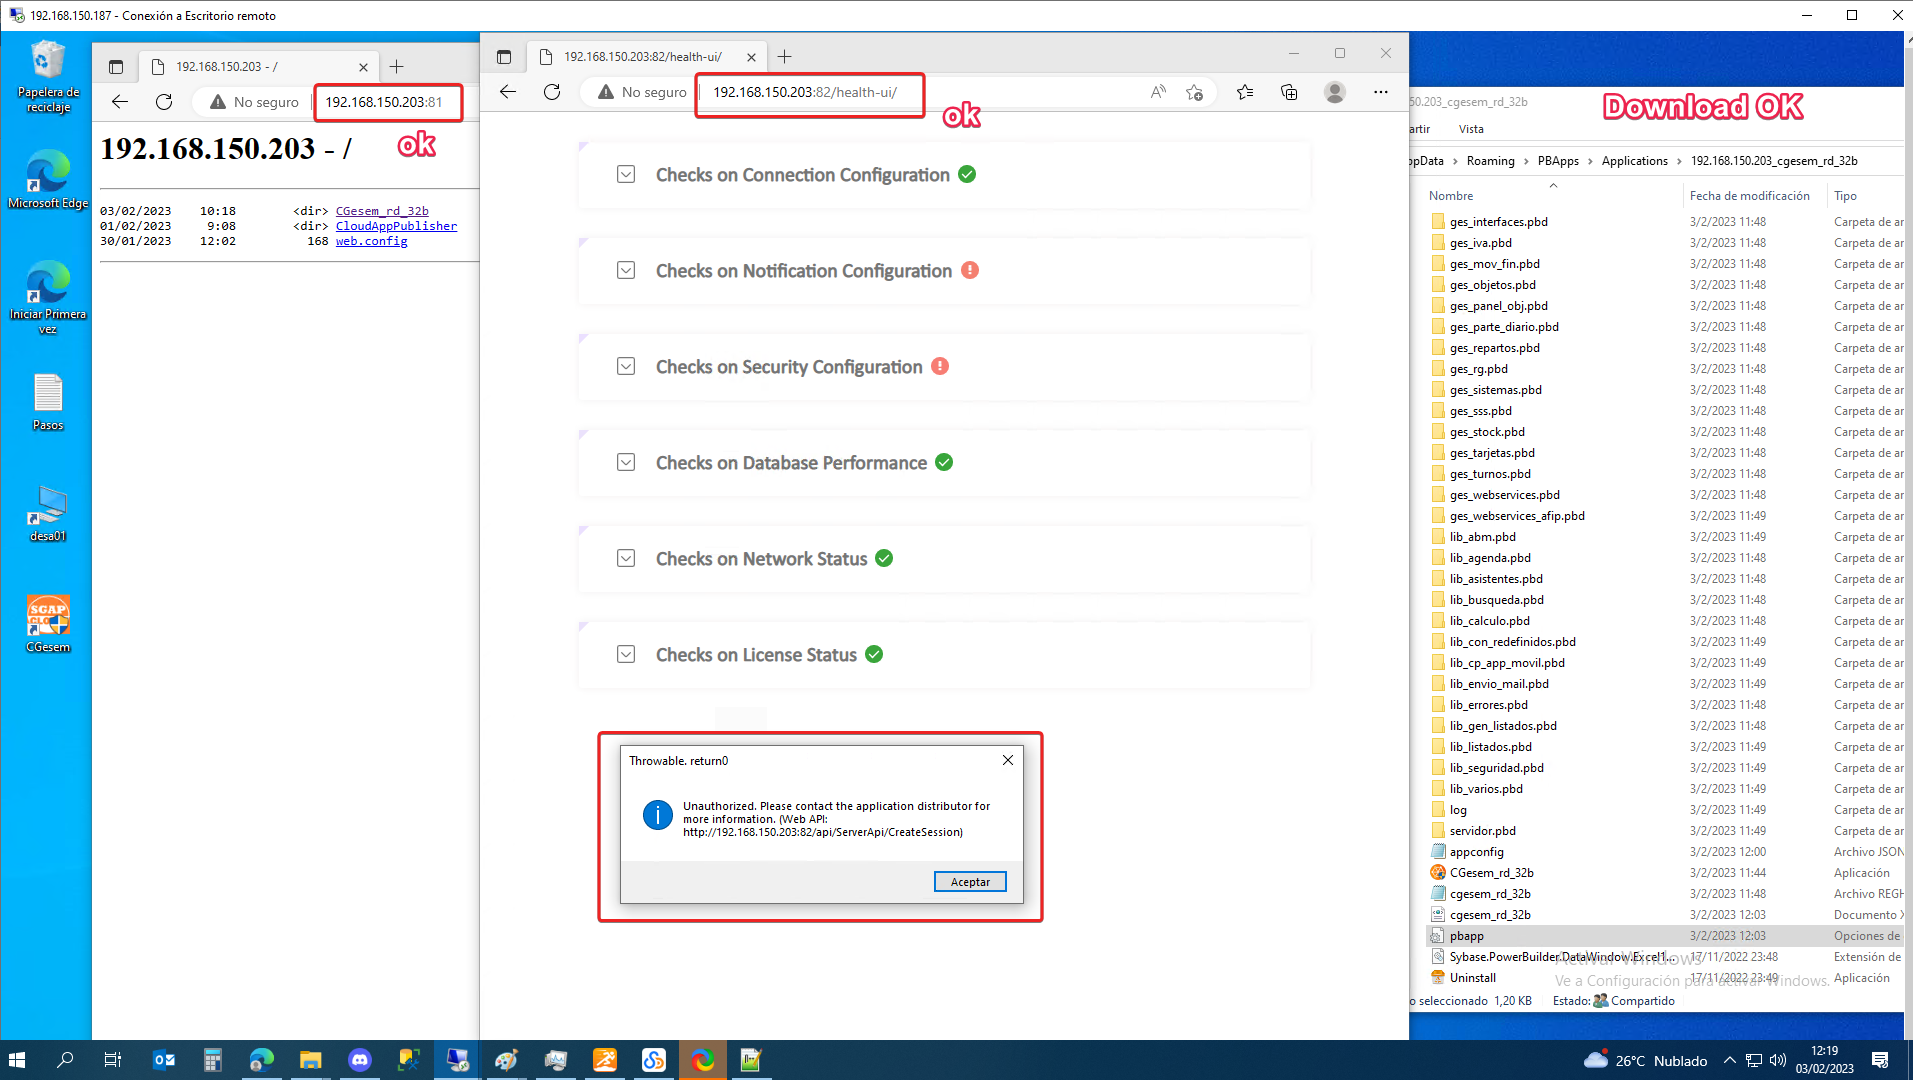Switch to the 192.168.150.203:82/health-ui tab
Viewport: 1913px width, 1080px height.
click(642, 57)
